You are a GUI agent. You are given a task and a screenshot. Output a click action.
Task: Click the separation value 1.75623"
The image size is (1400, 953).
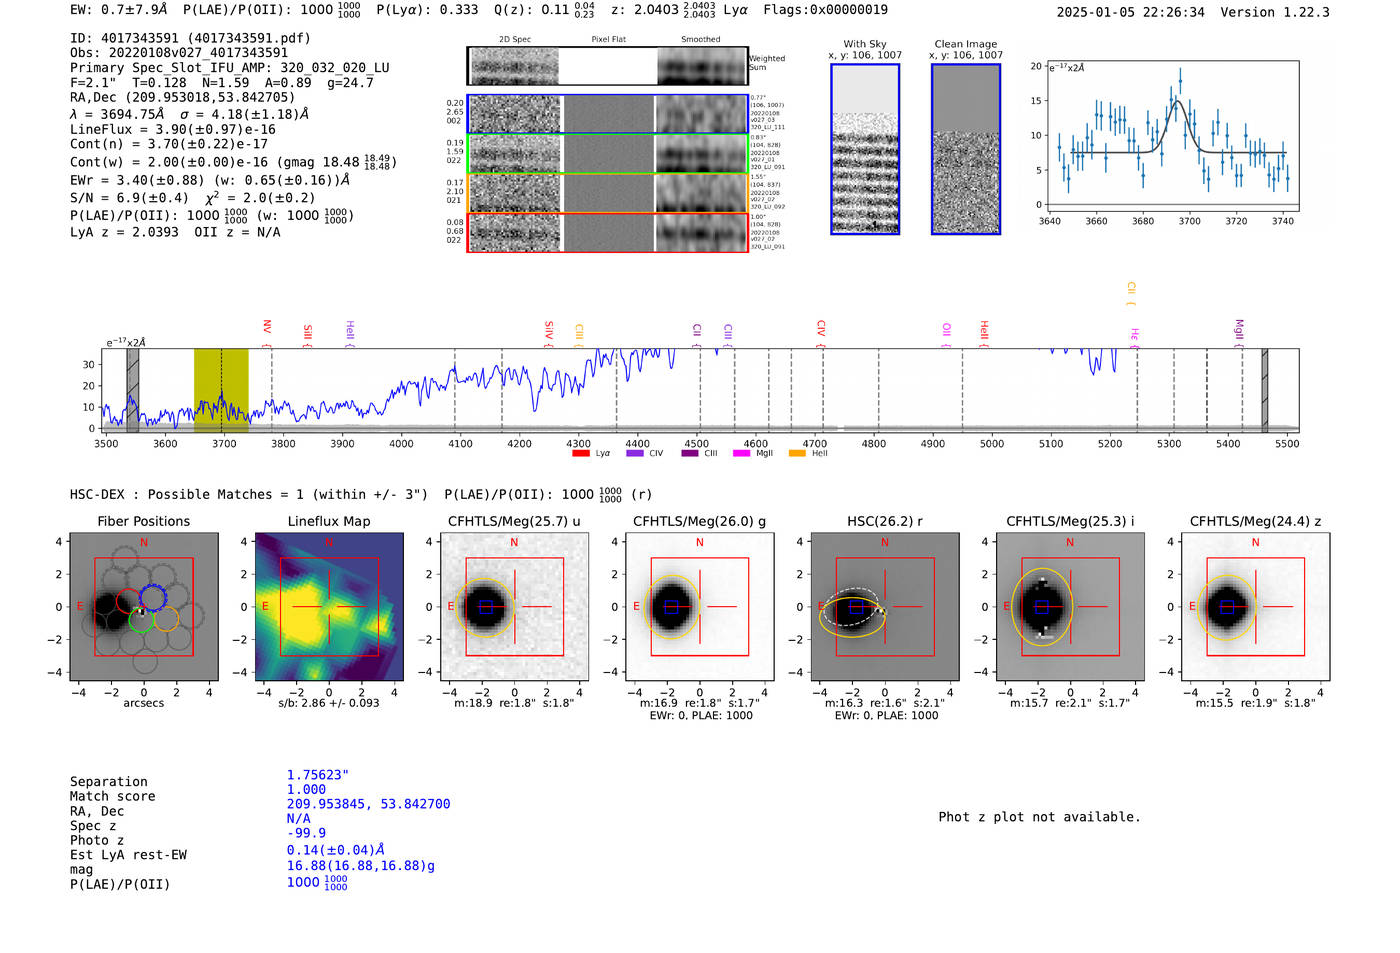pos(318,775)
